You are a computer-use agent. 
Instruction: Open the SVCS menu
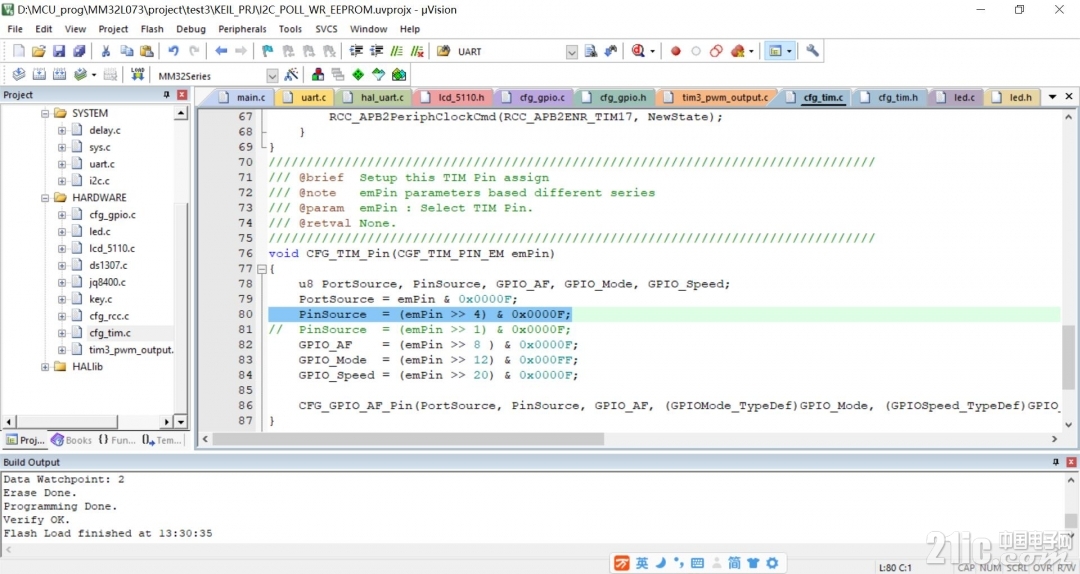(326, 29)
